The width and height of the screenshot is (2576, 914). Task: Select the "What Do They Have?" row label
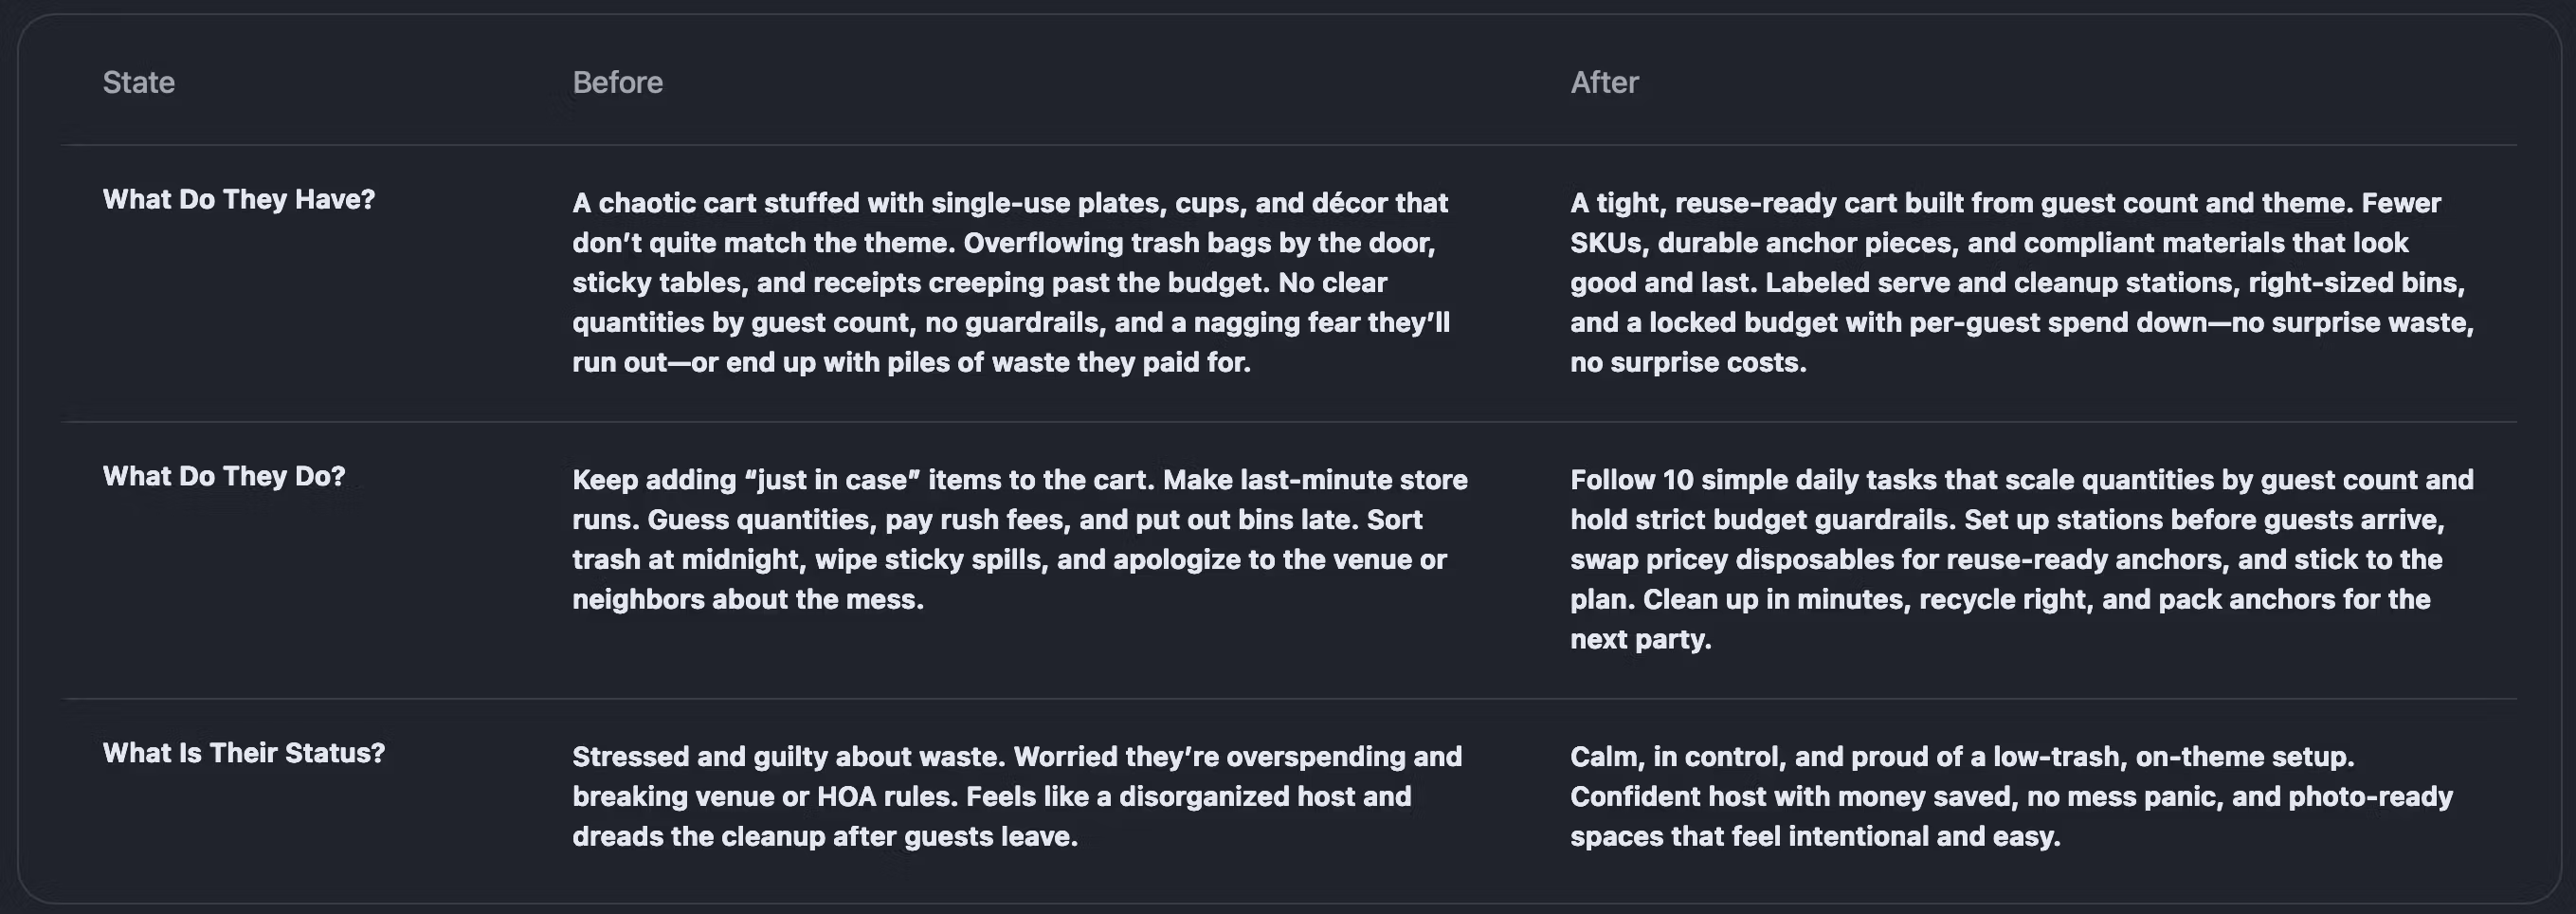[x=238, y=199]
